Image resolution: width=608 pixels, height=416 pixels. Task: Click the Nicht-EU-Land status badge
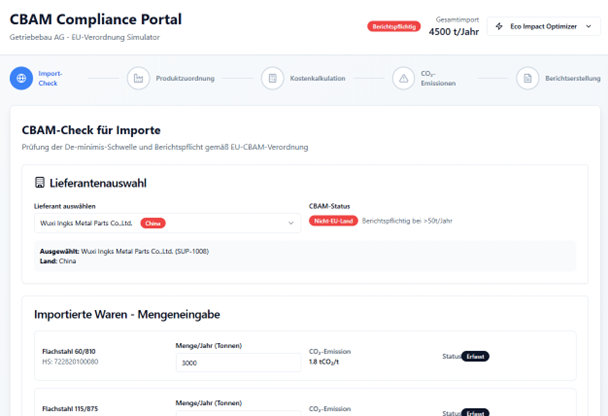[333, 220]
